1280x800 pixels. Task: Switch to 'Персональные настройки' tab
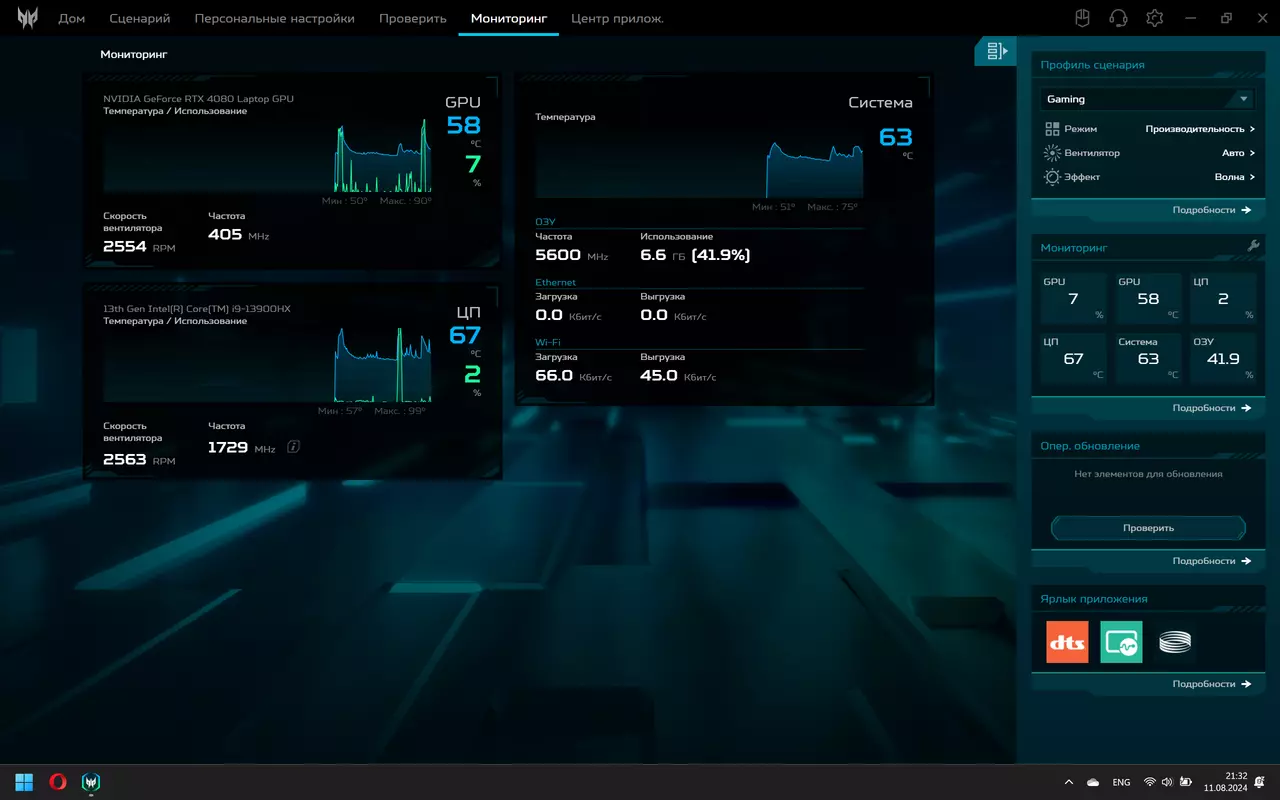coord(274,18)
